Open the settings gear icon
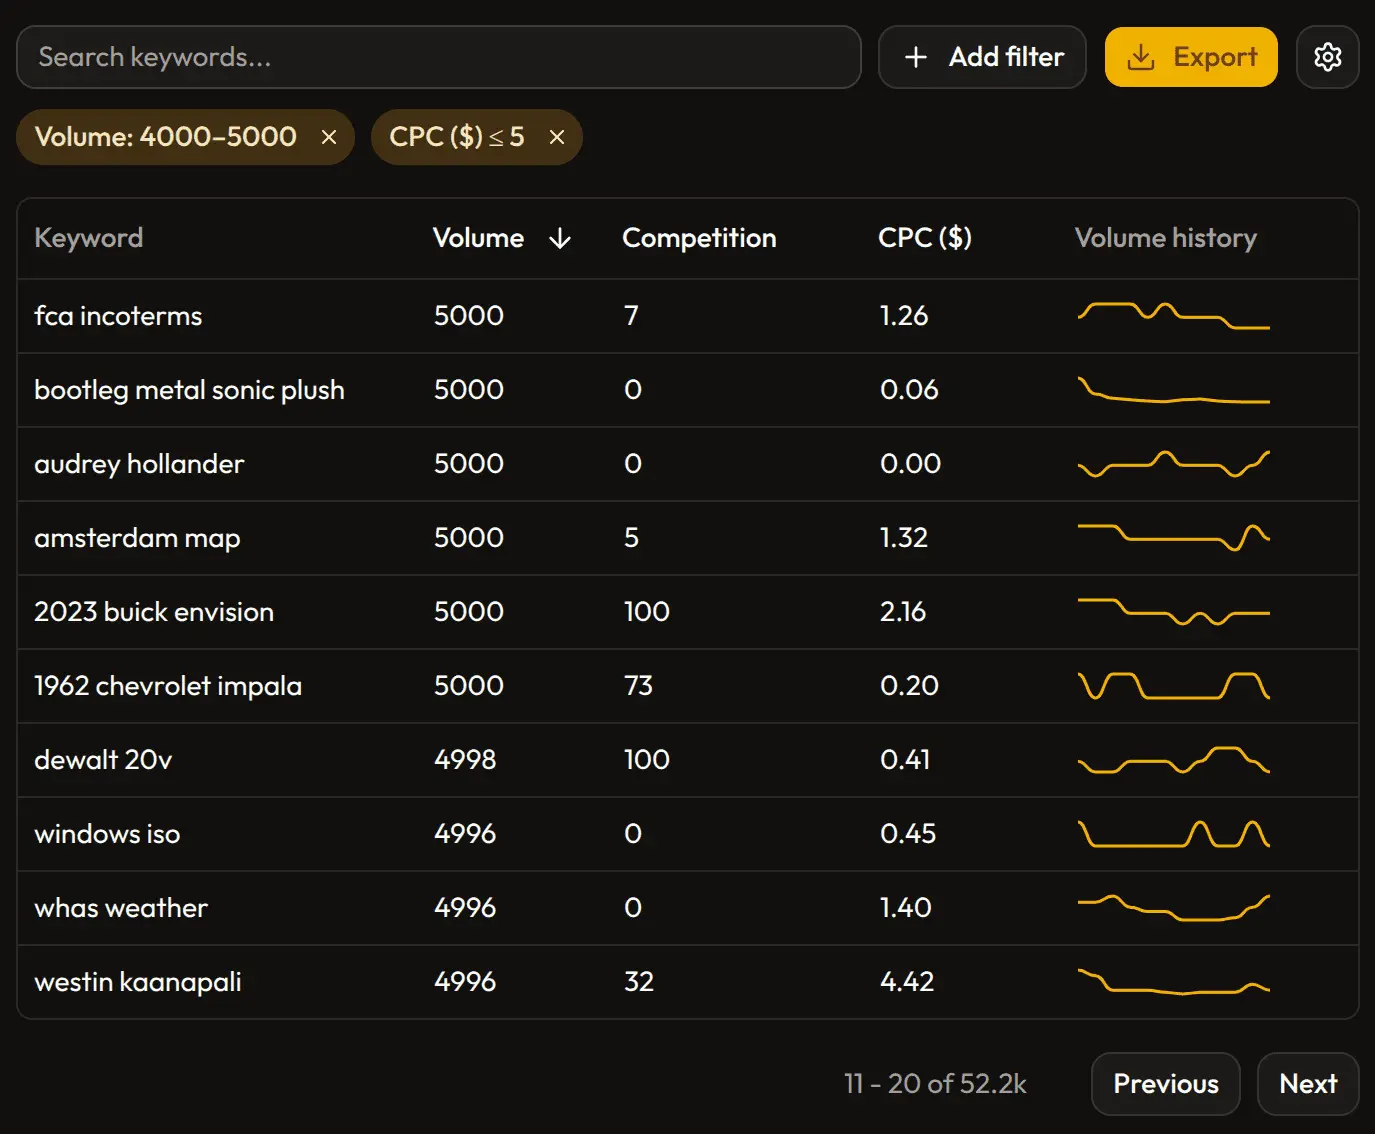Screen dimensions: 1375x1134 pos(1328,57)
